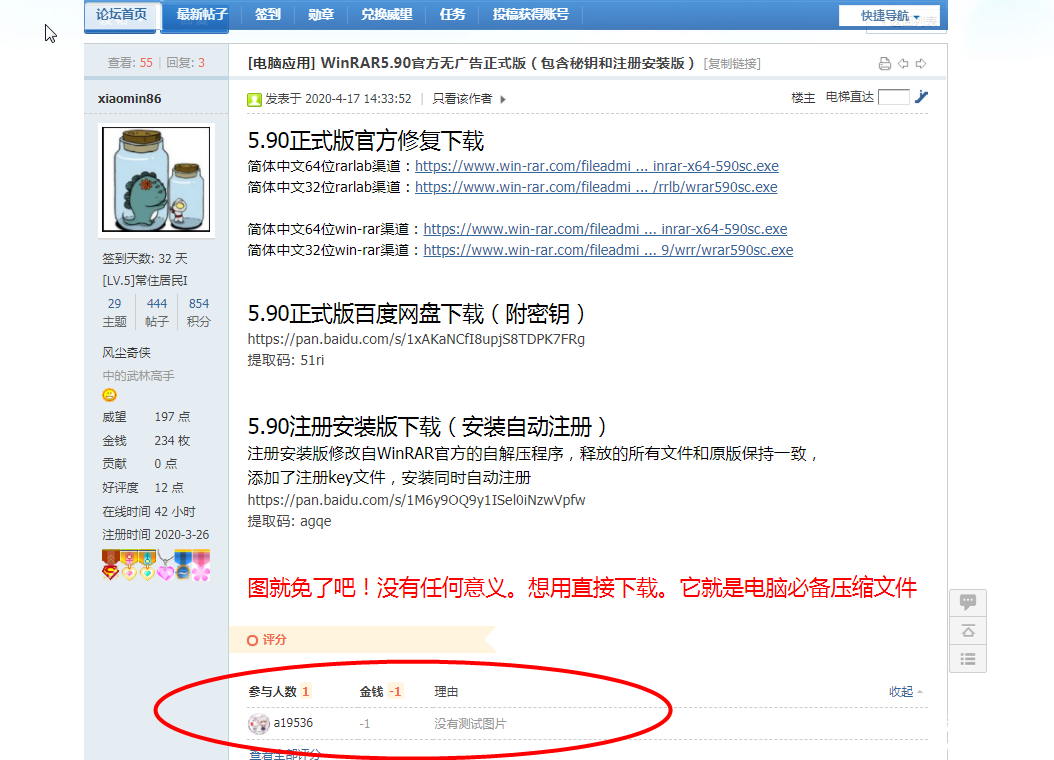Expand the 快捷导航 dropdown
The width and height of the screenshot is (1054, 760).
tap(889, 15)
